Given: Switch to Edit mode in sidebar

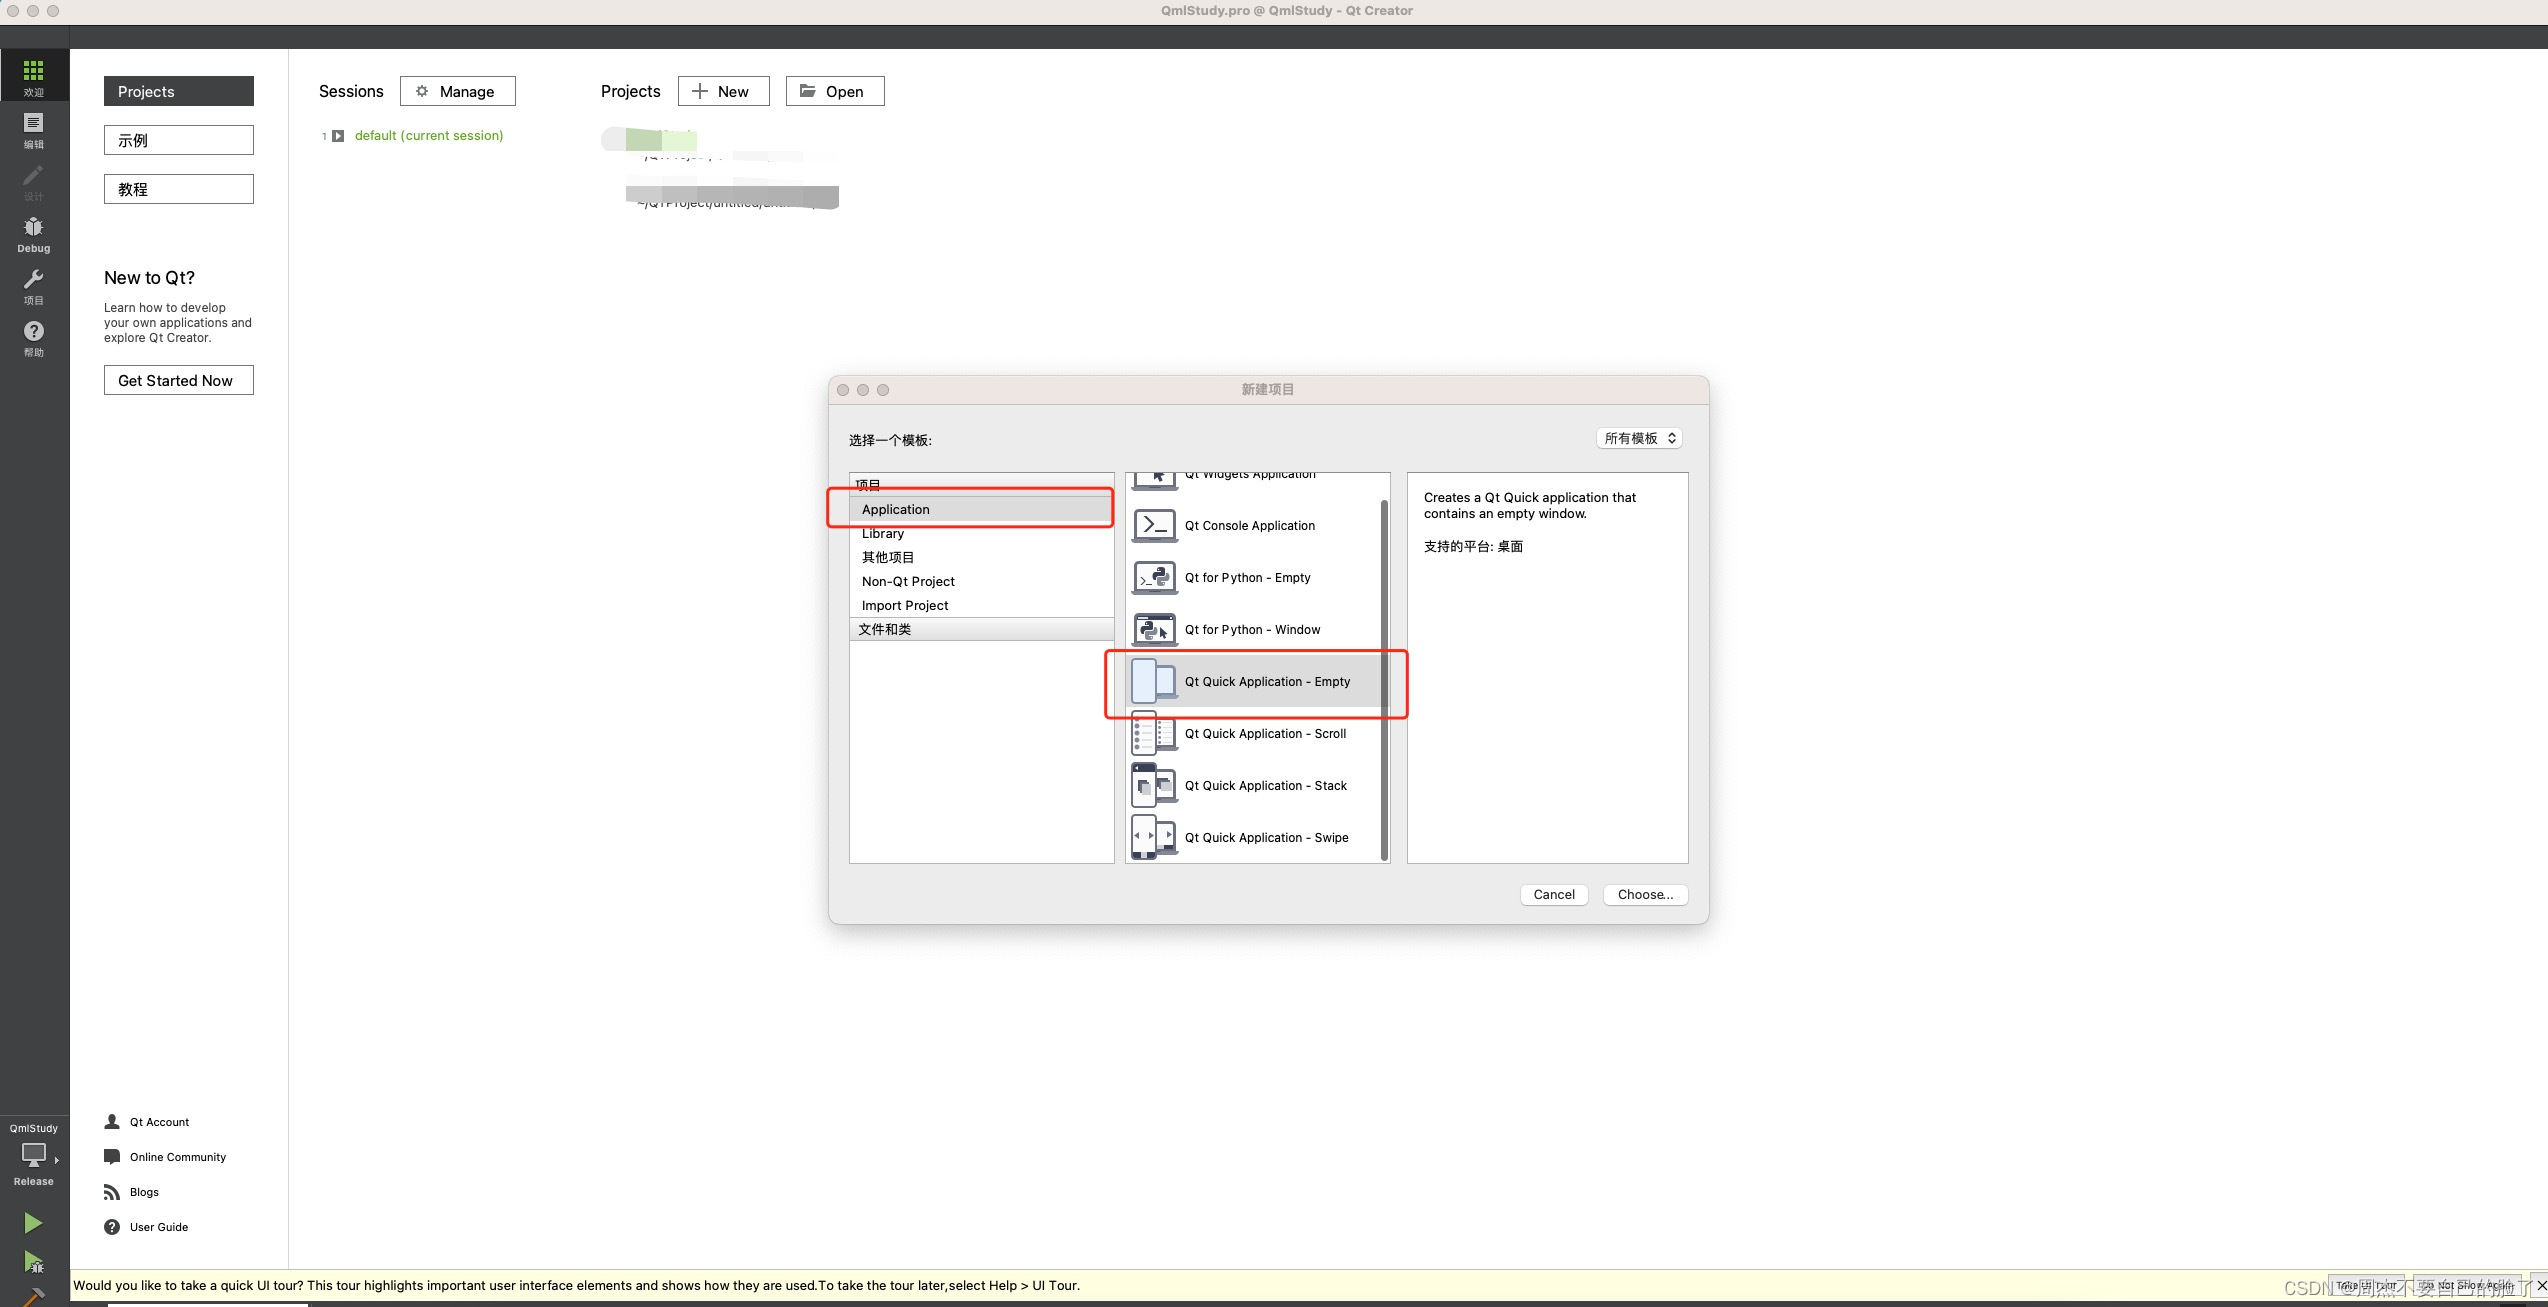Looking at the screenshot, I should (33, 128).
